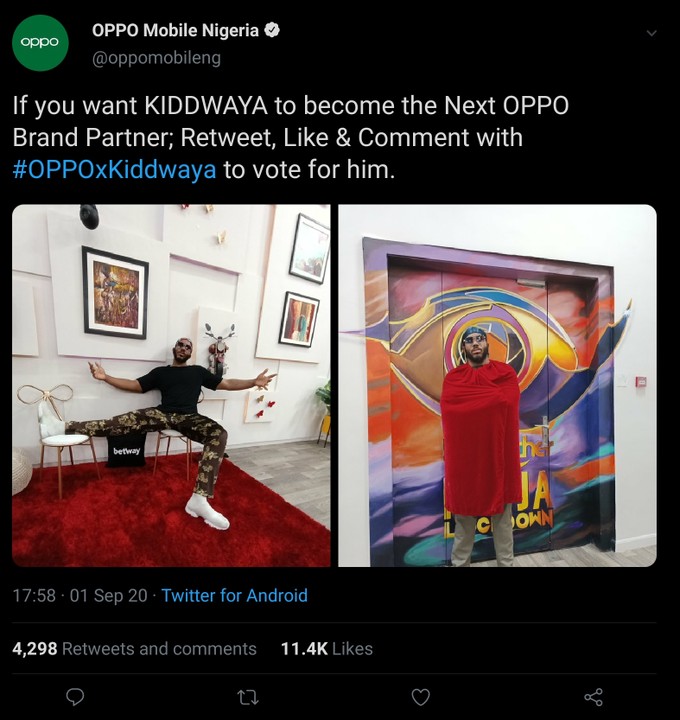This screenshot has width=680, height=720.
Task: Open the tweet options dropdown chevron
Action: click(652, 33)
